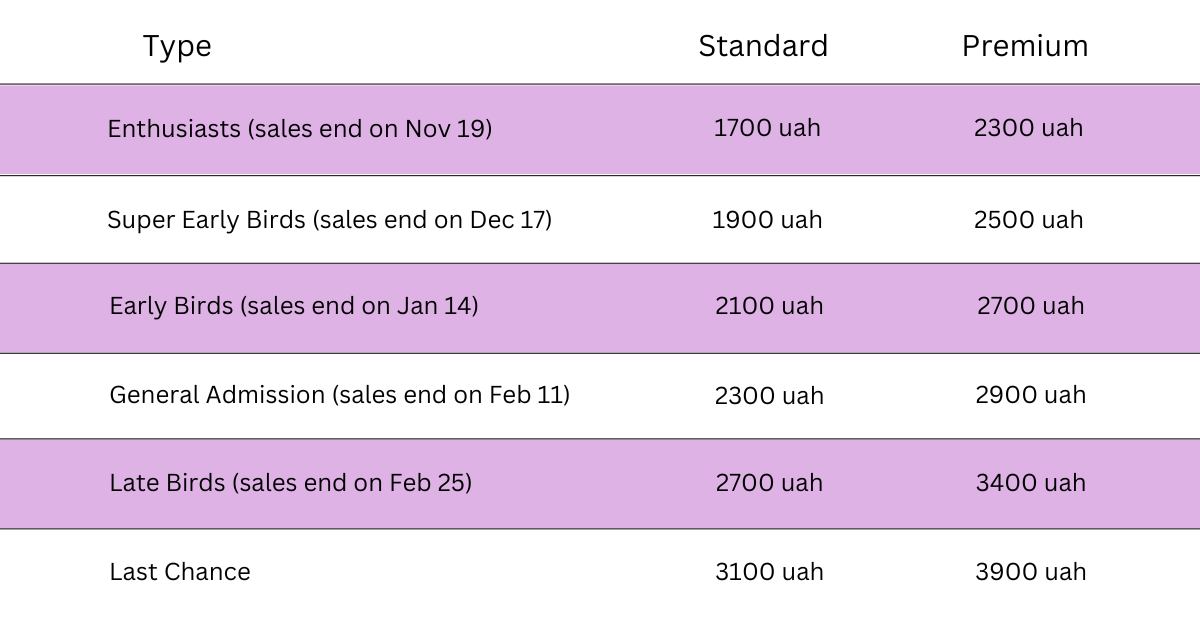Screen dimensions: 1200x628
Task: Select the Super Early Birds row label
Action: pos(329,220)
